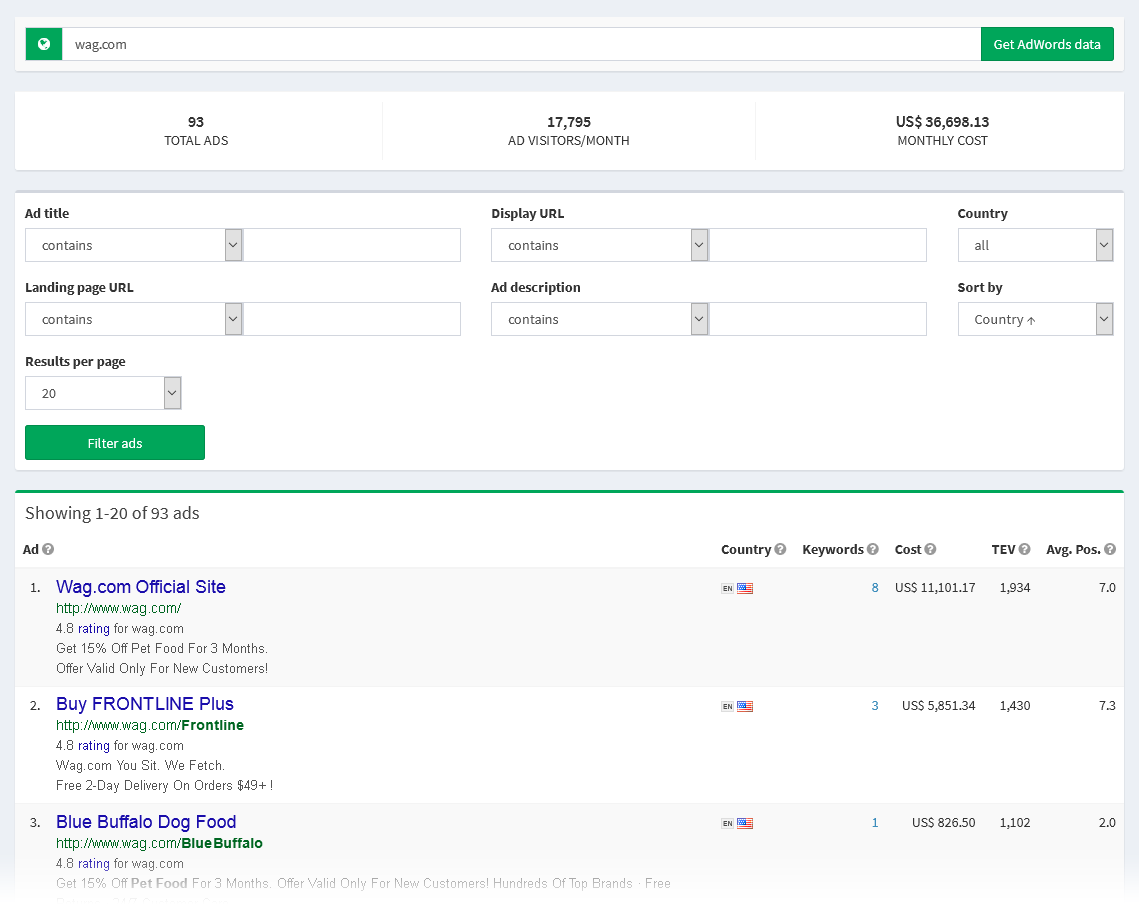Click the EN language badge on Buy FRONTLINE Plus
The width and height of the screenshot is (1139, 908).
pos(727,705)
